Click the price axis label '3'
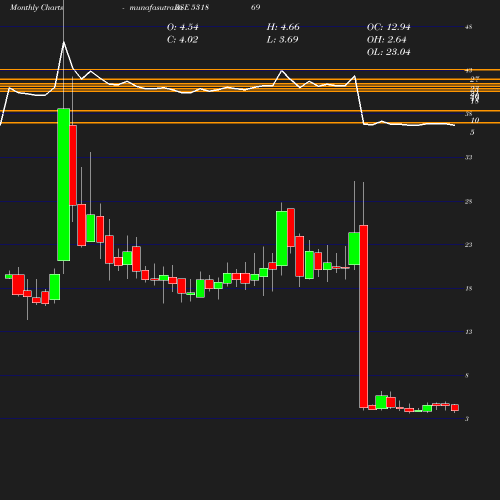The image size is (500, 500). pos(467,419)
